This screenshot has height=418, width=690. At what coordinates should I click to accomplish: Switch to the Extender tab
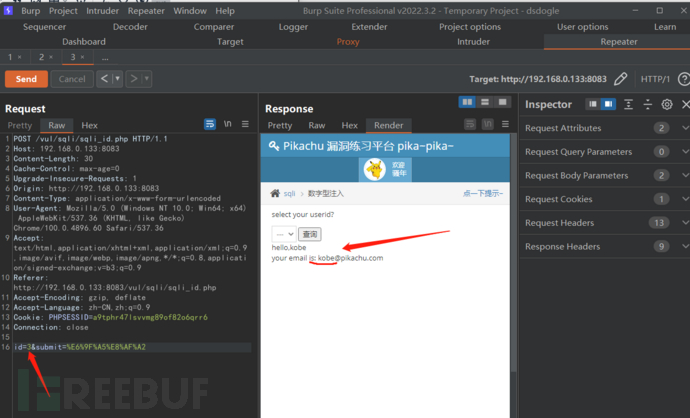point(369,27)
